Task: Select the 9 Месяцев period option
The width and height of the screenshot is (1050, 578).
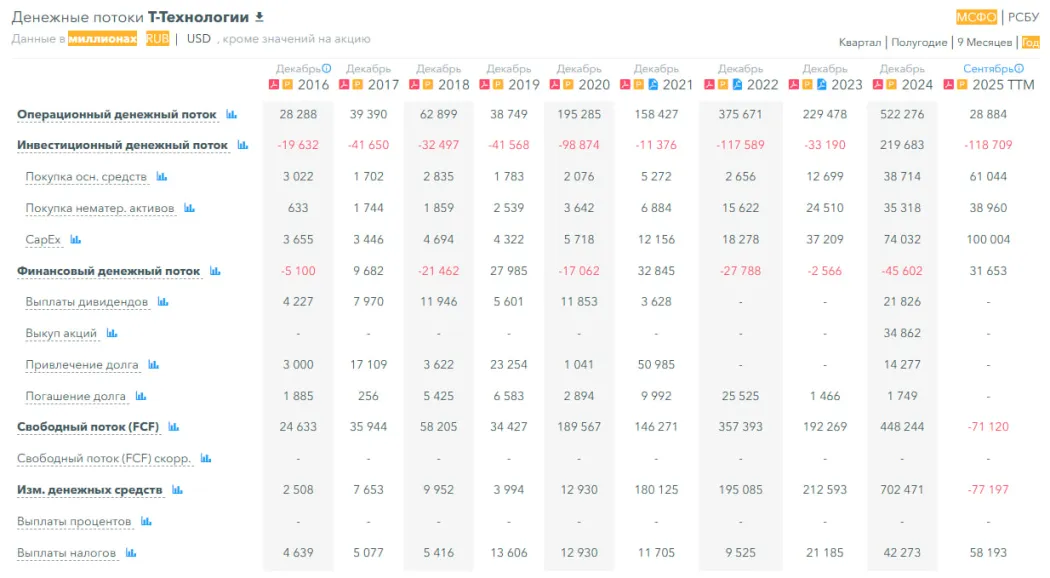Action: (984, 43)
